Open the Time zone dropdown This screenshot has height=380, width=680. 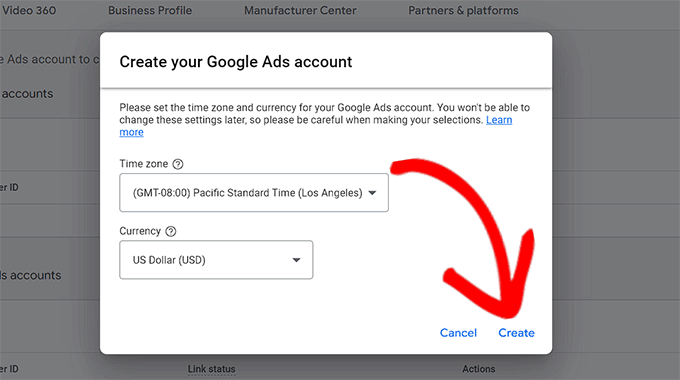254,193
